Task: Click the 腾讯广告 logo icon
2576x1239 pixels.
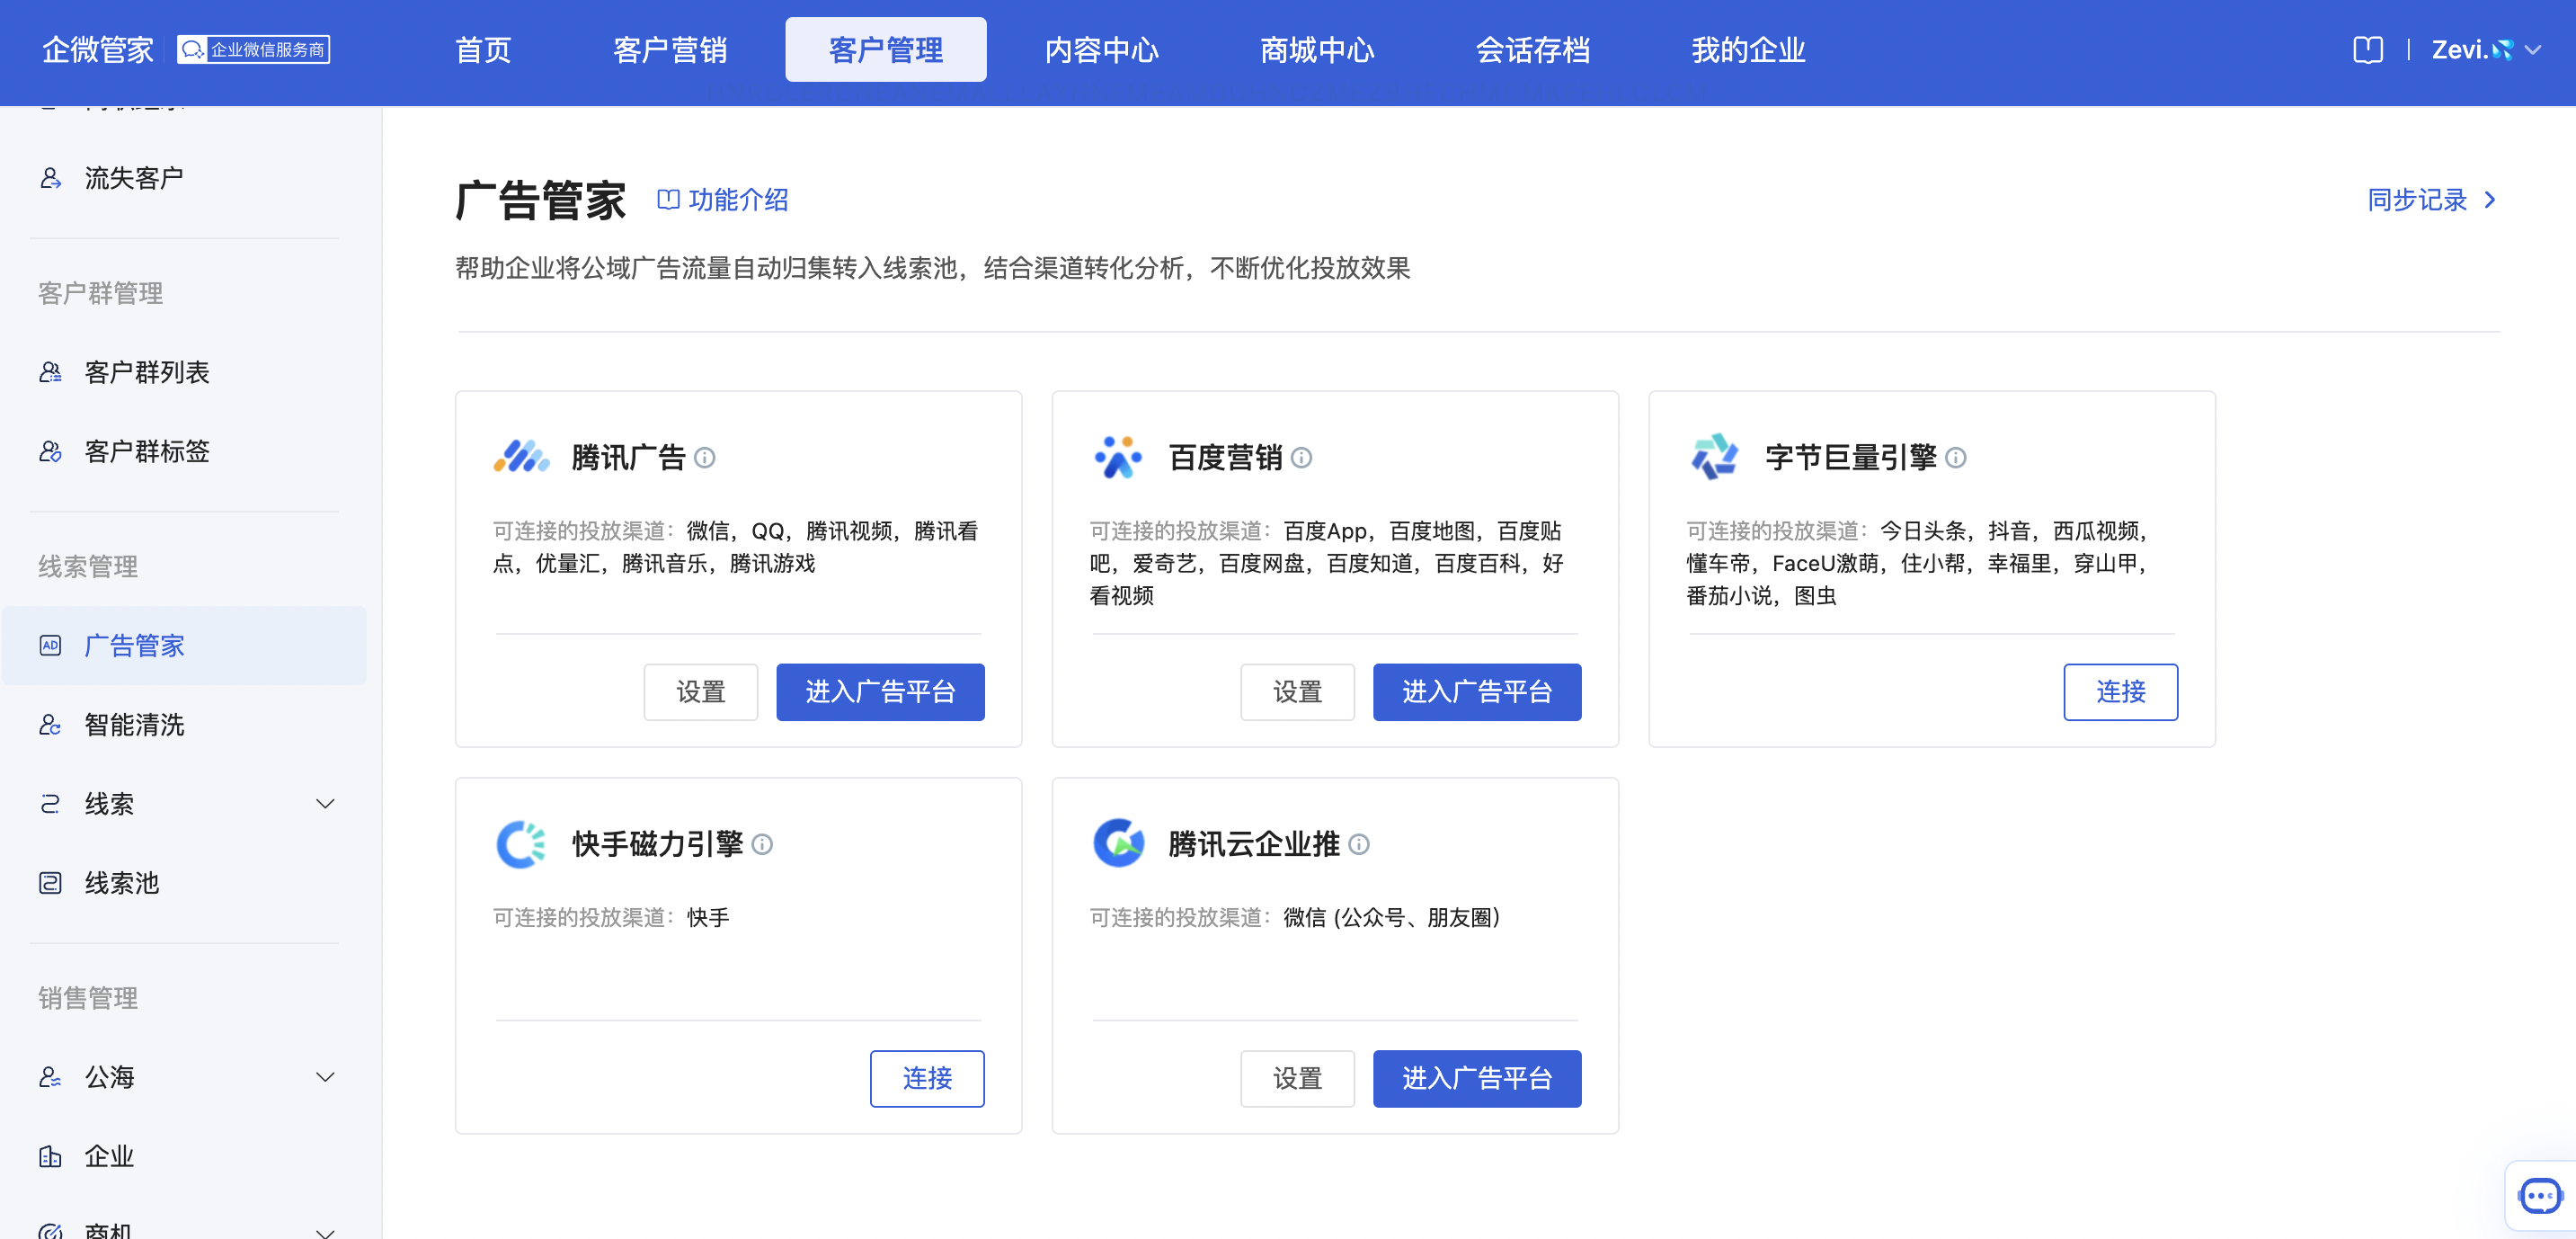Action: click(521, 457)
